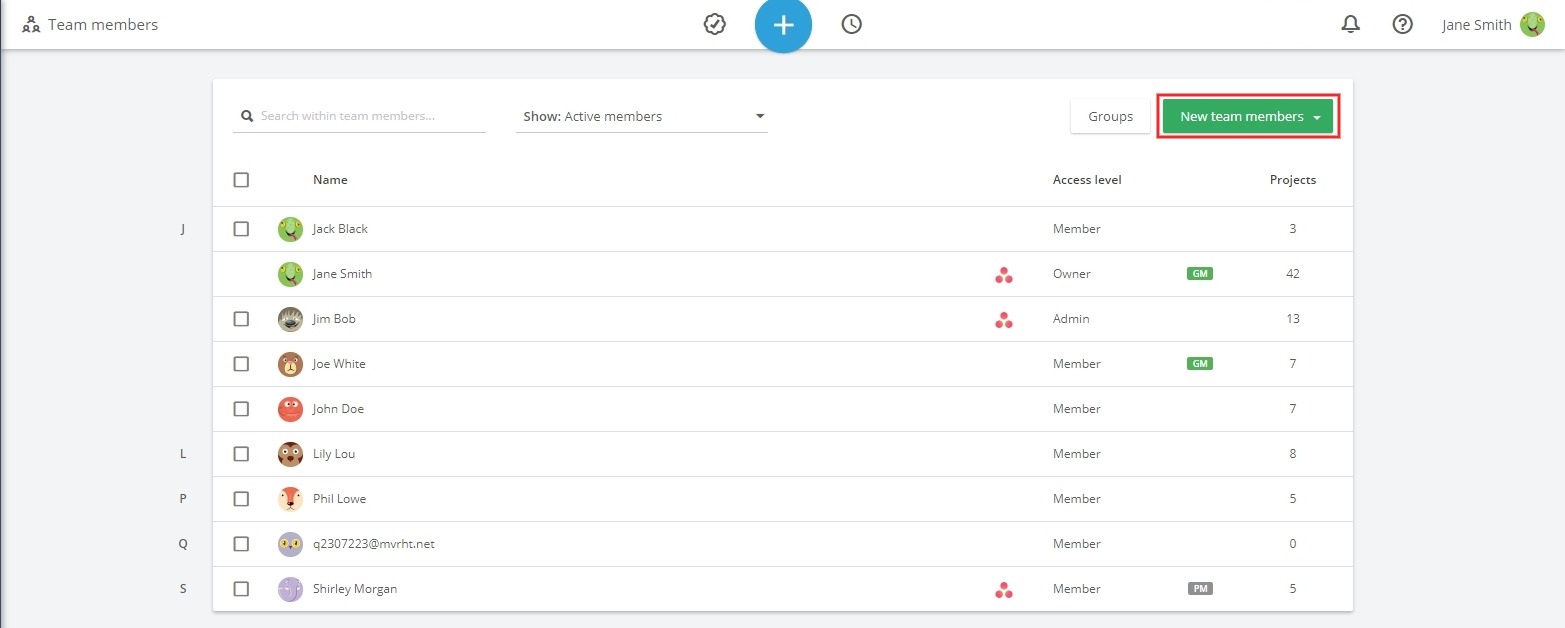Screen dimensions: 1565x628
Task: Click John Doe's red avatar
Action: (290, 409)
